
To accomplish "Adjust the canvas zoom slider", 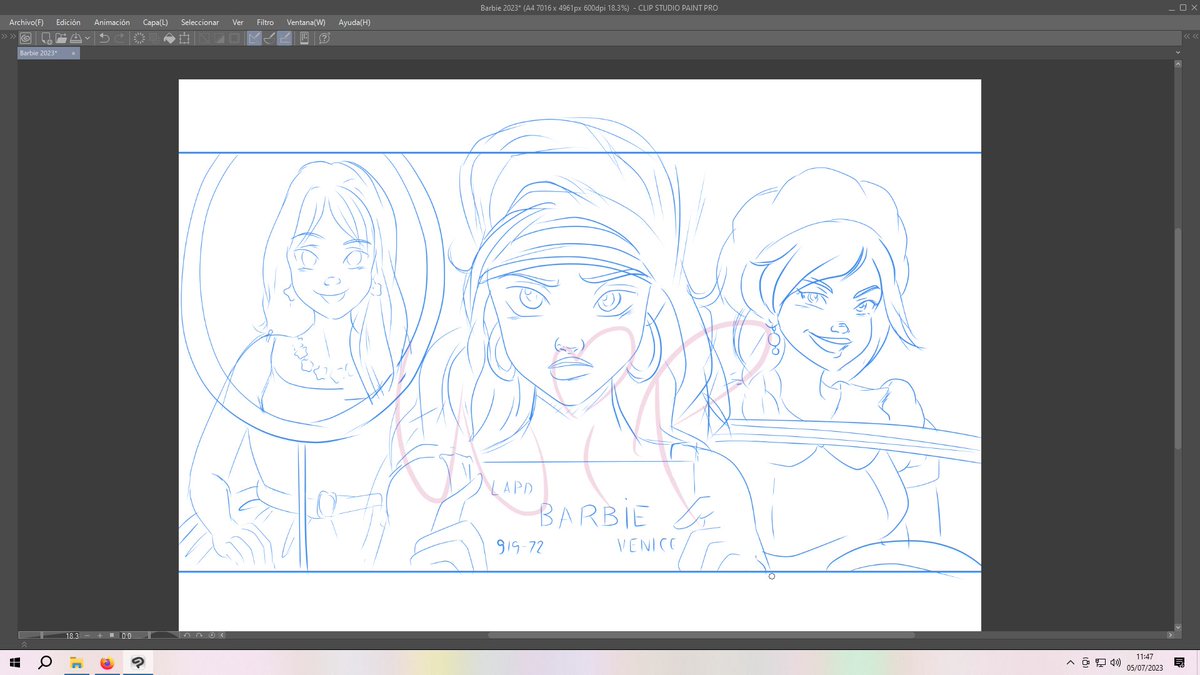I will pyautogui.click(x=42, y=635).
